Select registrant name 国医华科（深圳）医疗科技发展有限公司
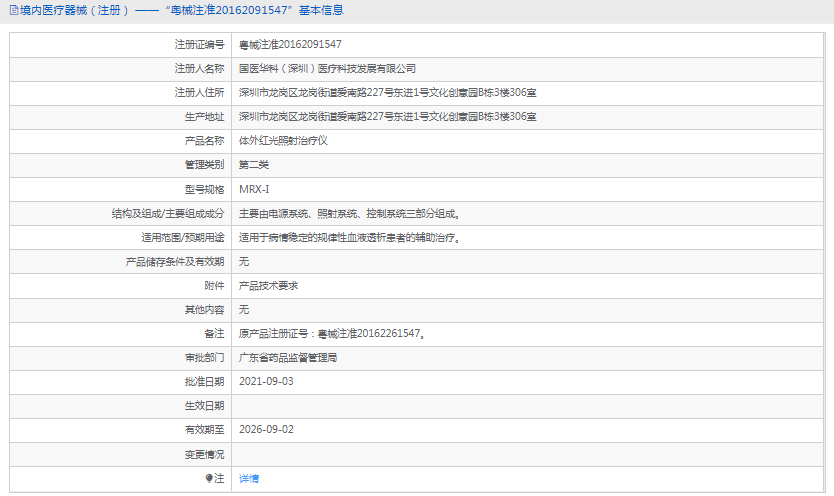This screenshot has width=834, height=496. click(x=327, y=69)
